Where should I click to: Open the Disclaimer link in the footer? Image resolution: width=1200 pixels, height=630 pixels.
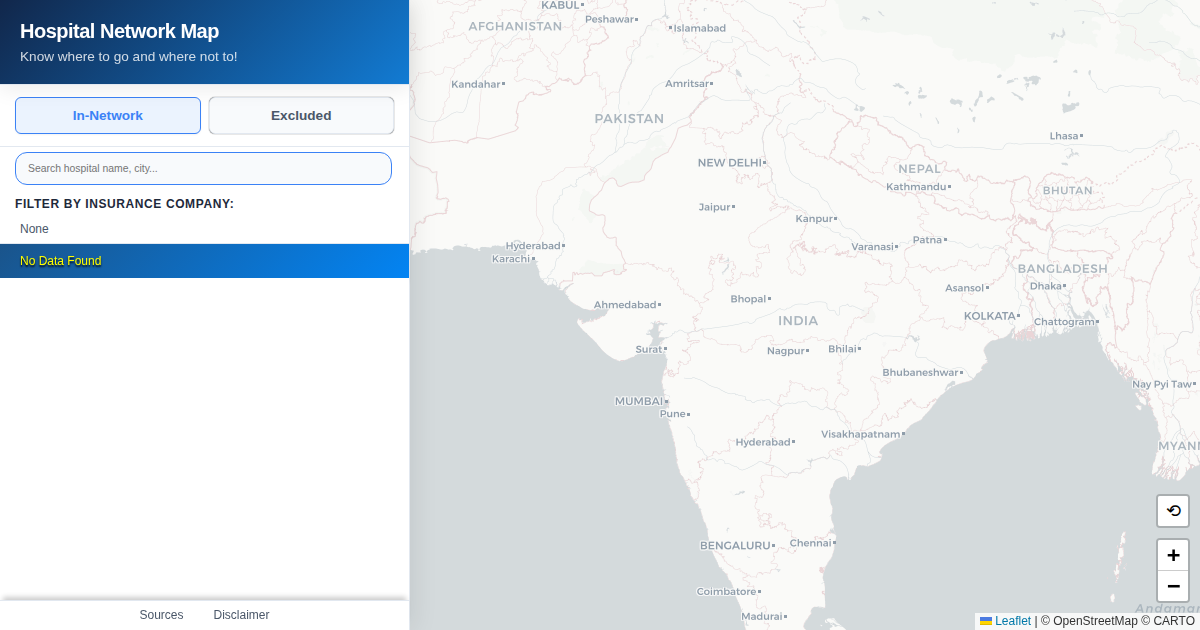[241, 615]
